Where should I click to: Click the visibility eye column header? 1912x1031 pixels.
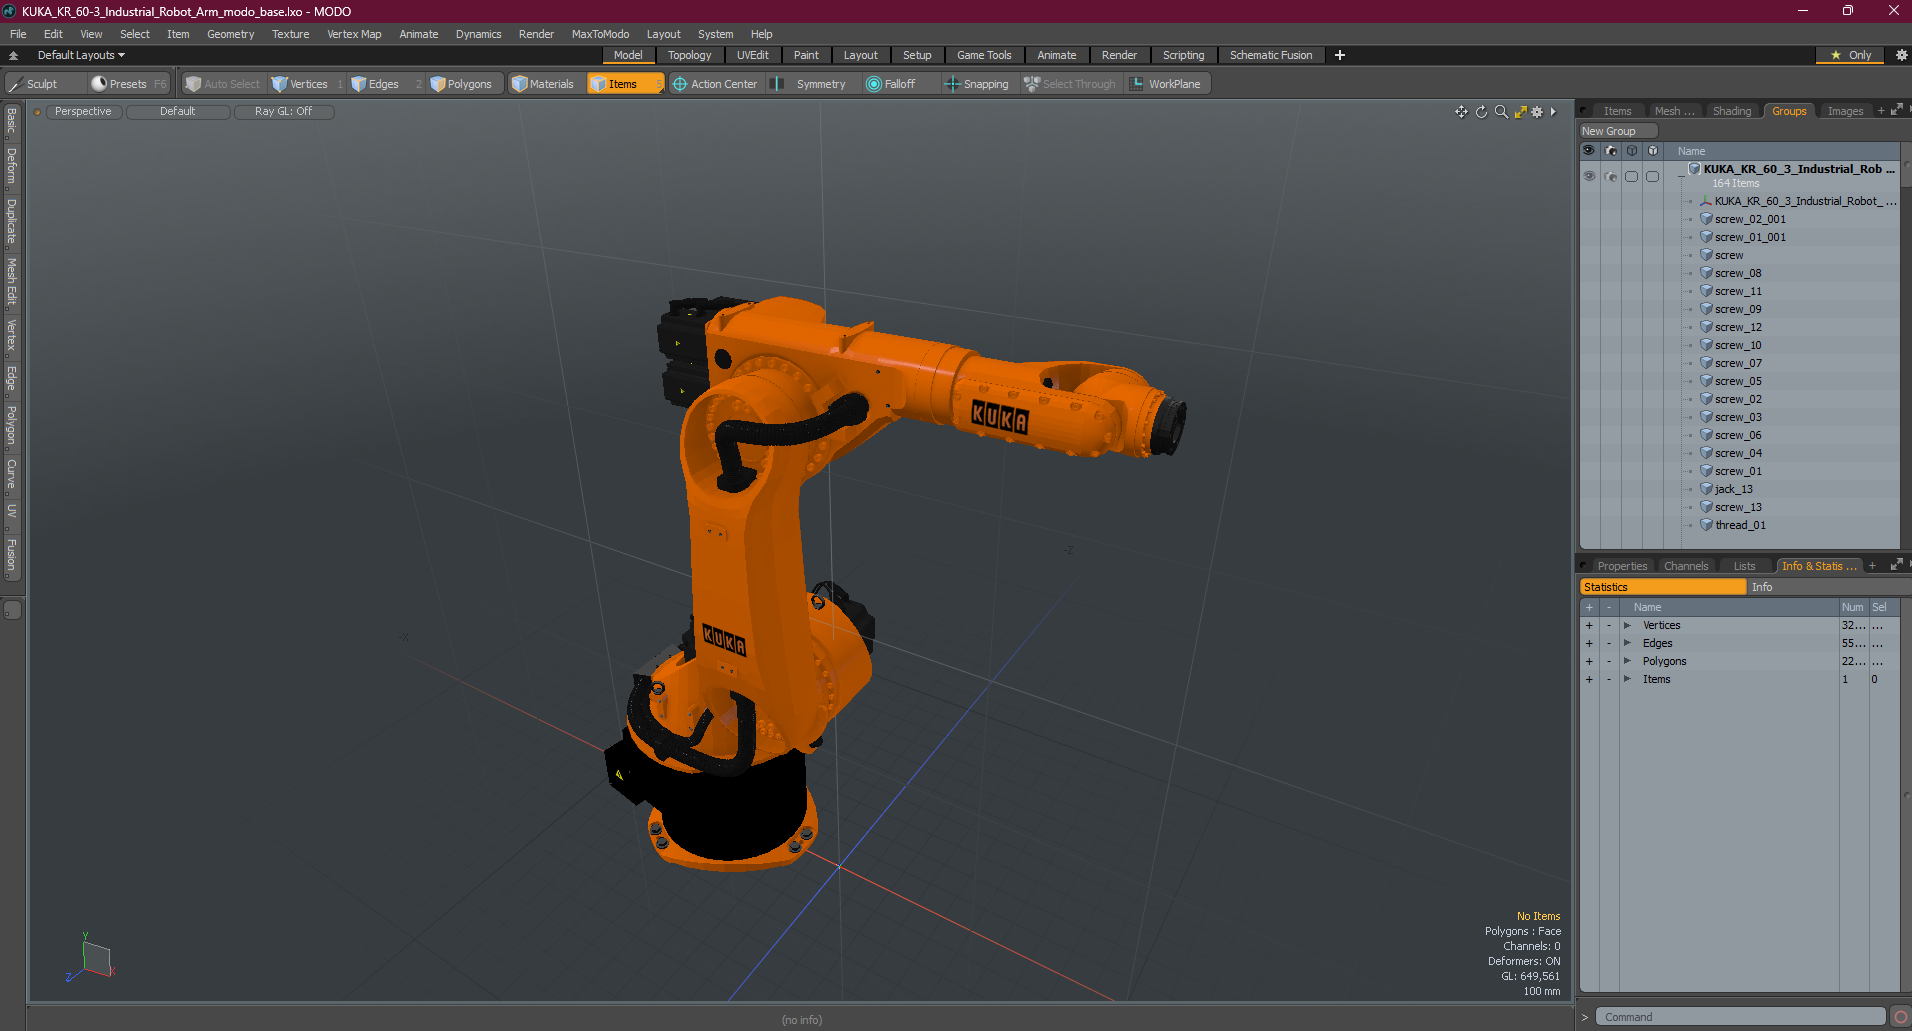(1589, 151)
